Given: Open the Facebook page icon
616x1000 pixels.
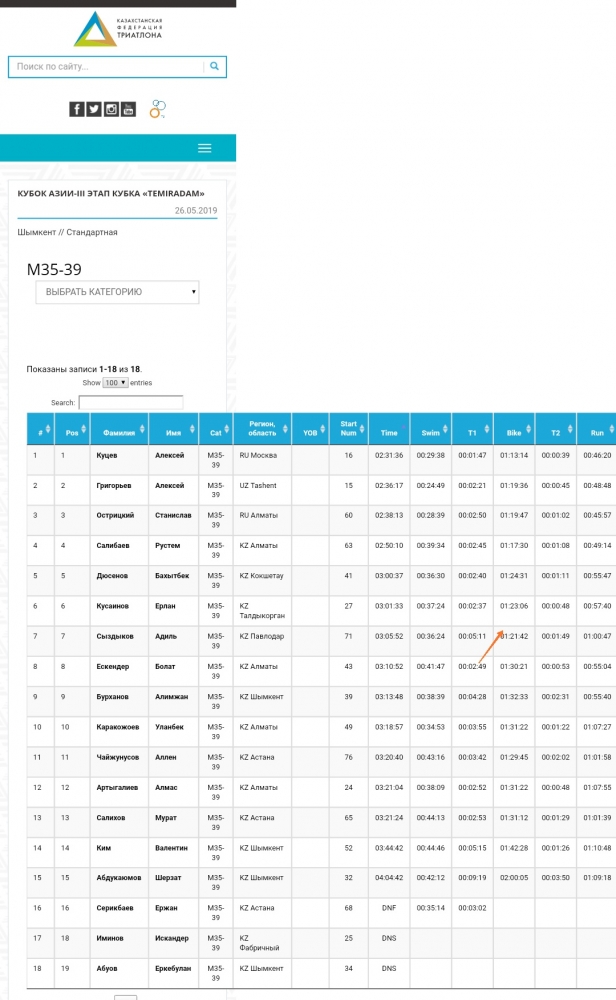Looking at the screenshot, I should point(76,110).
